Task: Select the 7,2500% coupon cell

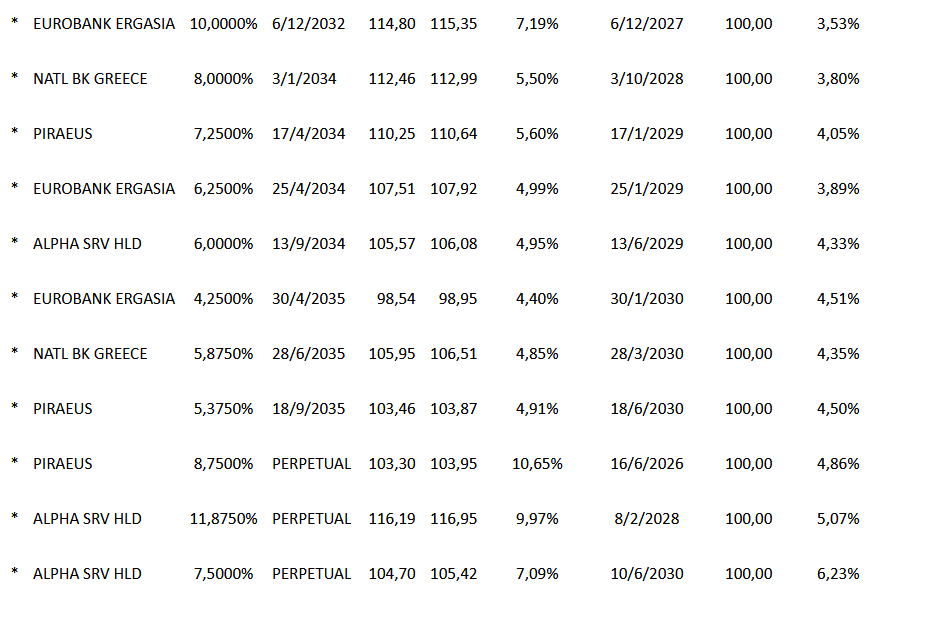Action: coord(223,134)
